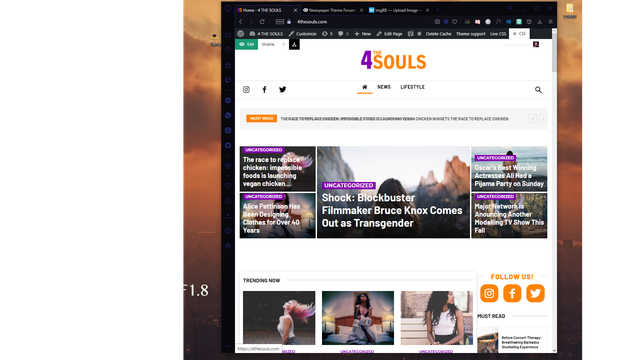640x360 pixels.
Task: Open Shock: Blockbuster Filmmaker Bruce Knox article
Action: 392,210
